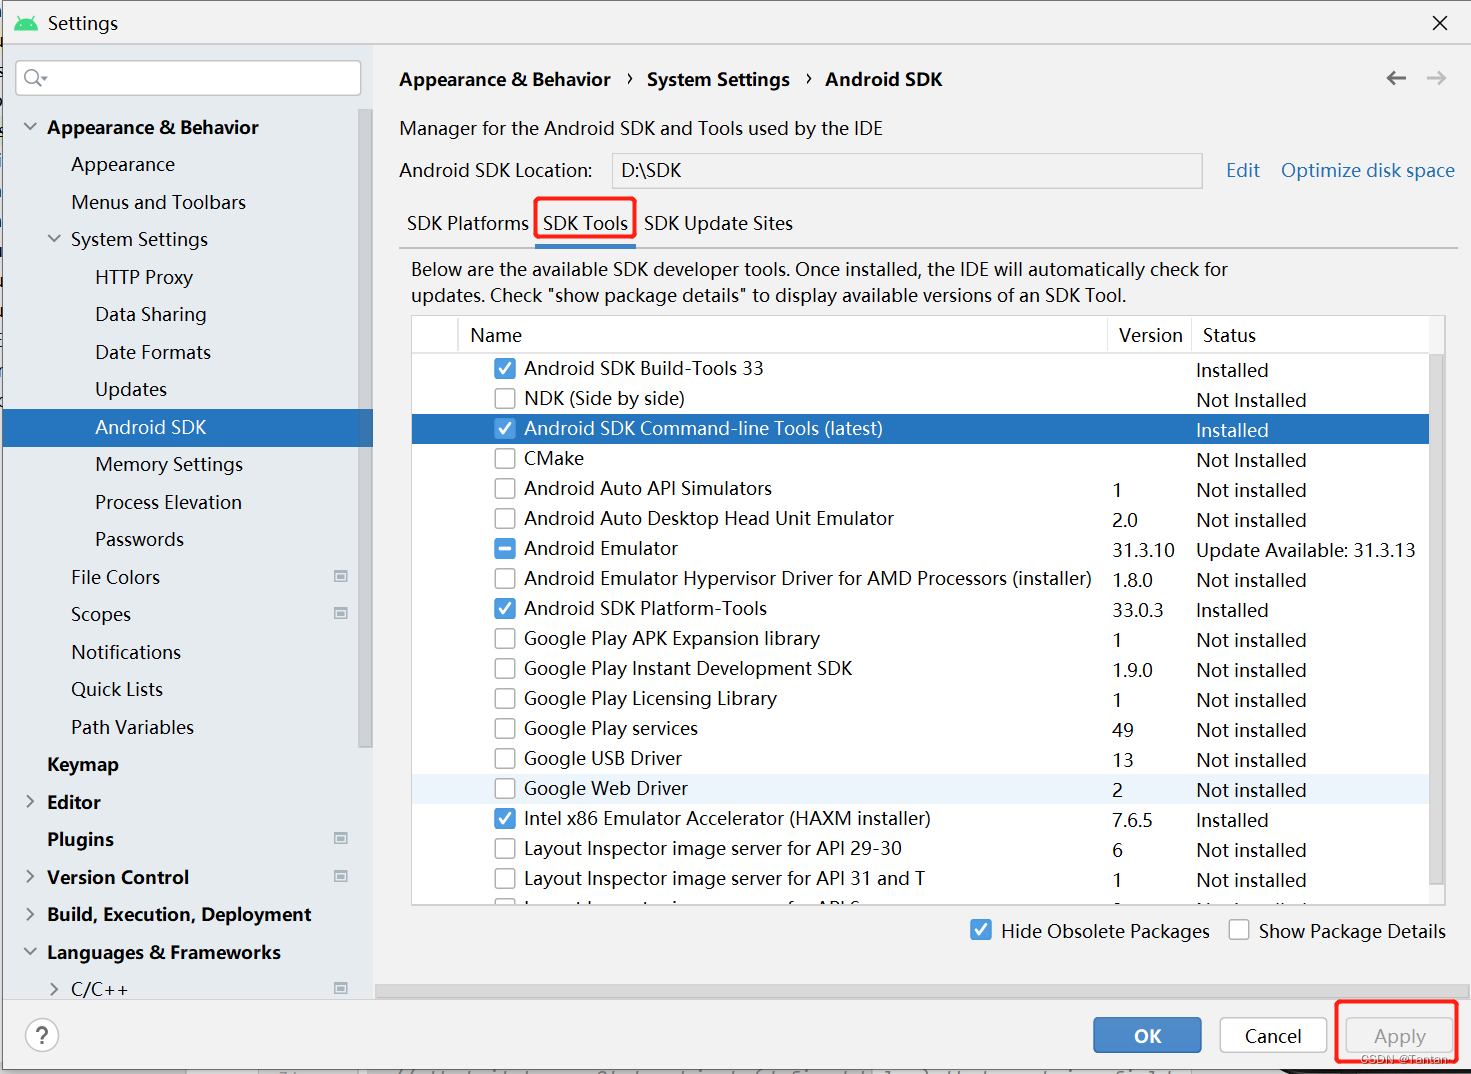Open Passwords settings
1471x1074 pixels.
pyautogui.click(x=139, y=539)
